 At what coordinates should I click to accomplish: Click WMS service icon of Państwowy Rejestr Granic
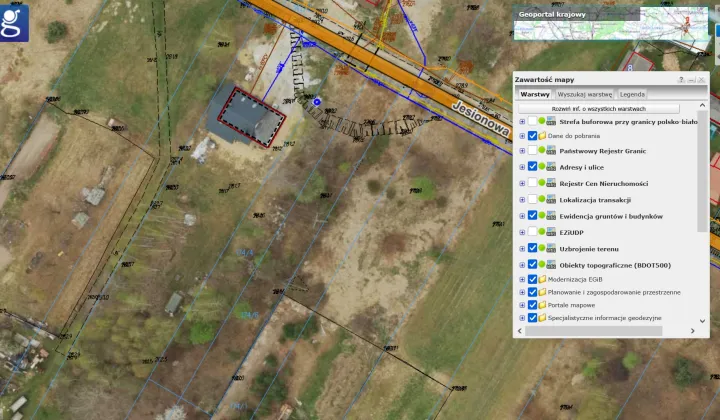pos(551,151)
